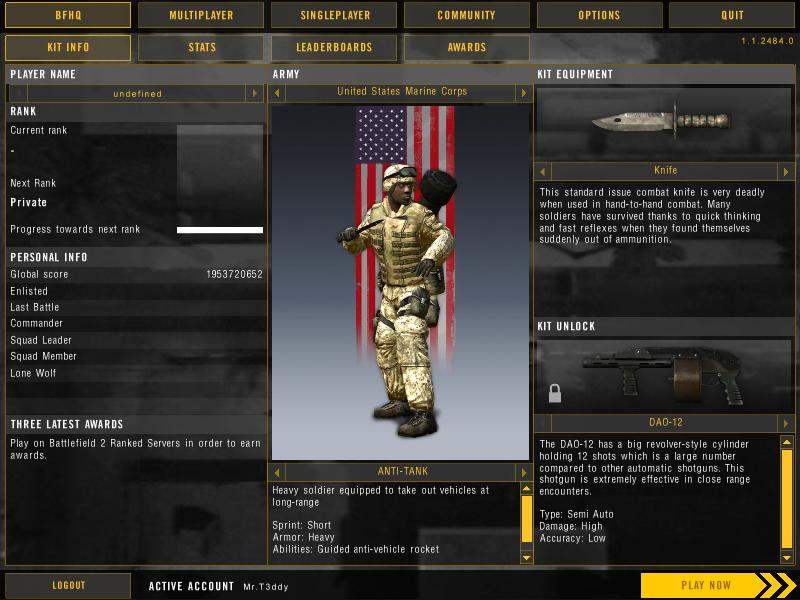Image resolution: width=800 pixels, height=600 pixels.
Task: Click the DAO-12 unlock name
Action: 665,422
